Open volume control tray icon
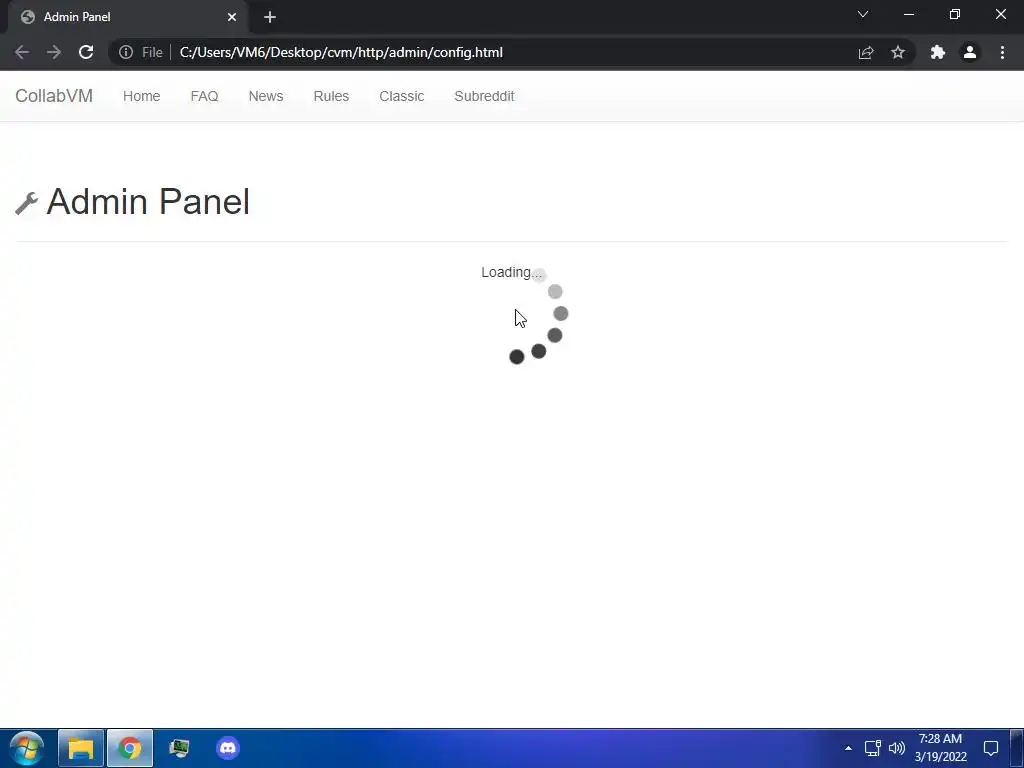 (897, 748)
